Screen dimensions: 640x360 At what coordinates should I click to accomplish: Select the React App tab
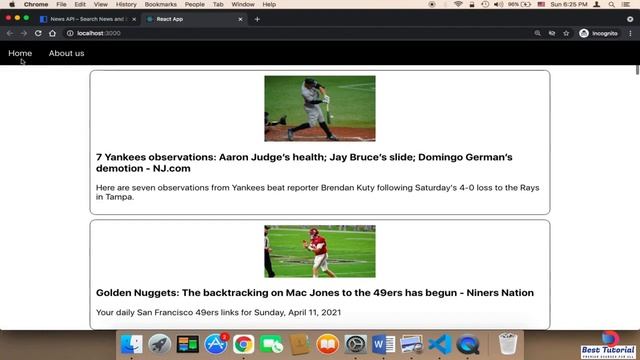point(194,19)
